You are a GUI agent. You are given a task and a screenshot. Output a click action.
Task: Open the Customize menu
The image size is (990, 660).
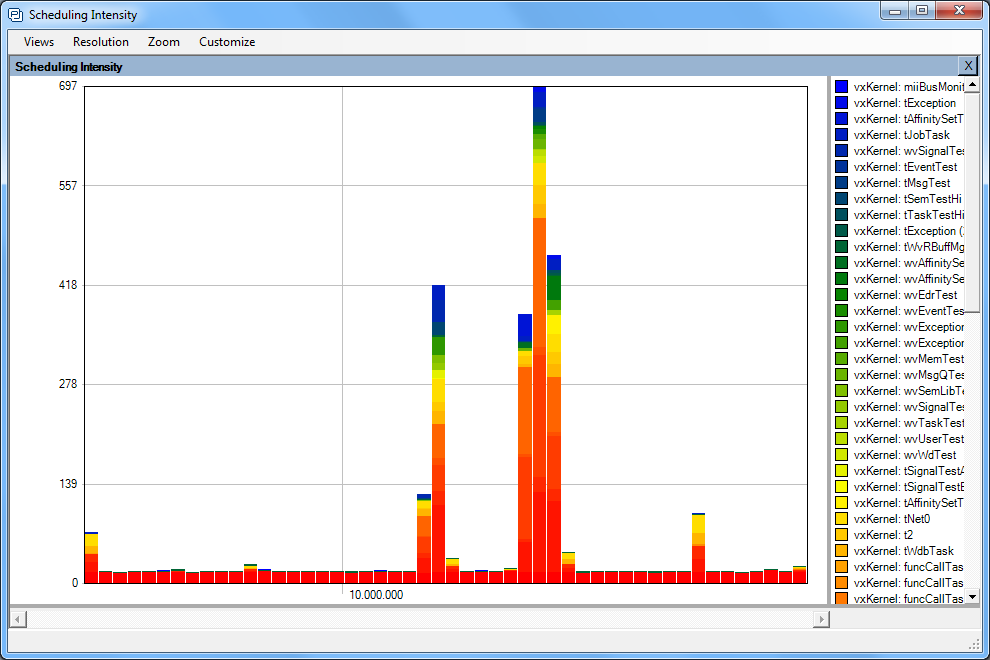click(227, 42)
